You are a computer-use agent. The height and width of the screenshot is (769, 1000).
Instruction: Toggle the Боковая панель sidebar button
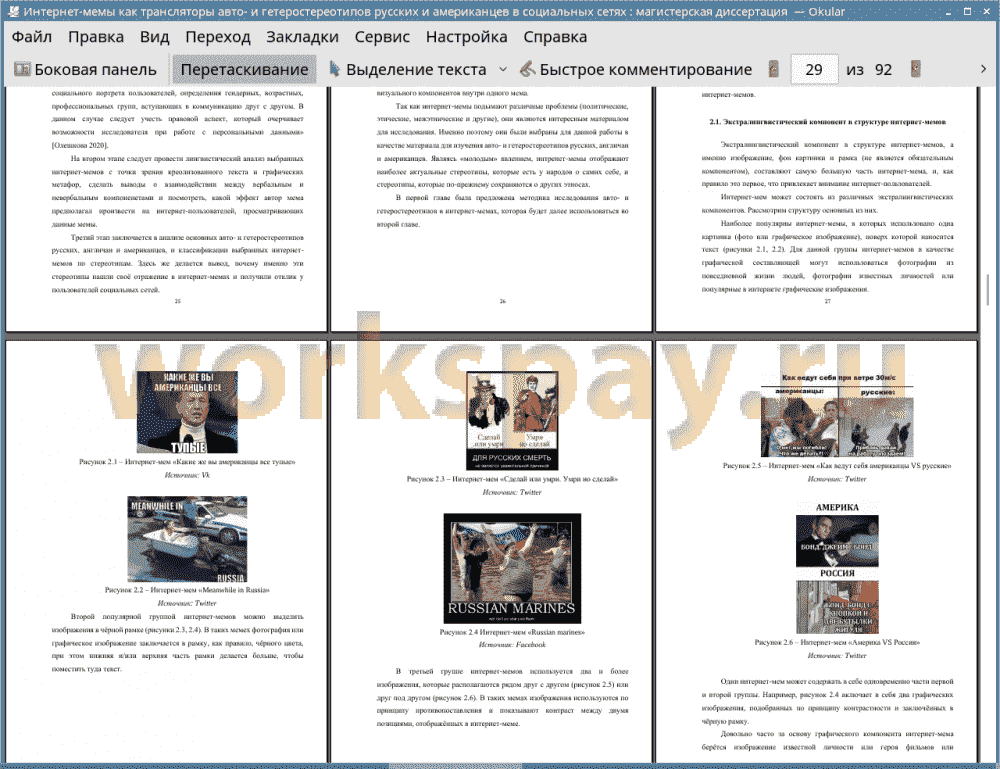click(x=85, y=70)
